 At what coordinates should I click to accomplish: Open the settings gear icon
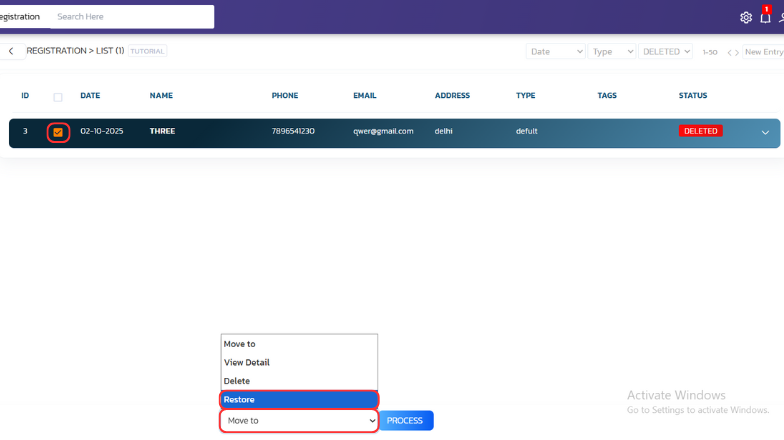click(x=745, y=17)
